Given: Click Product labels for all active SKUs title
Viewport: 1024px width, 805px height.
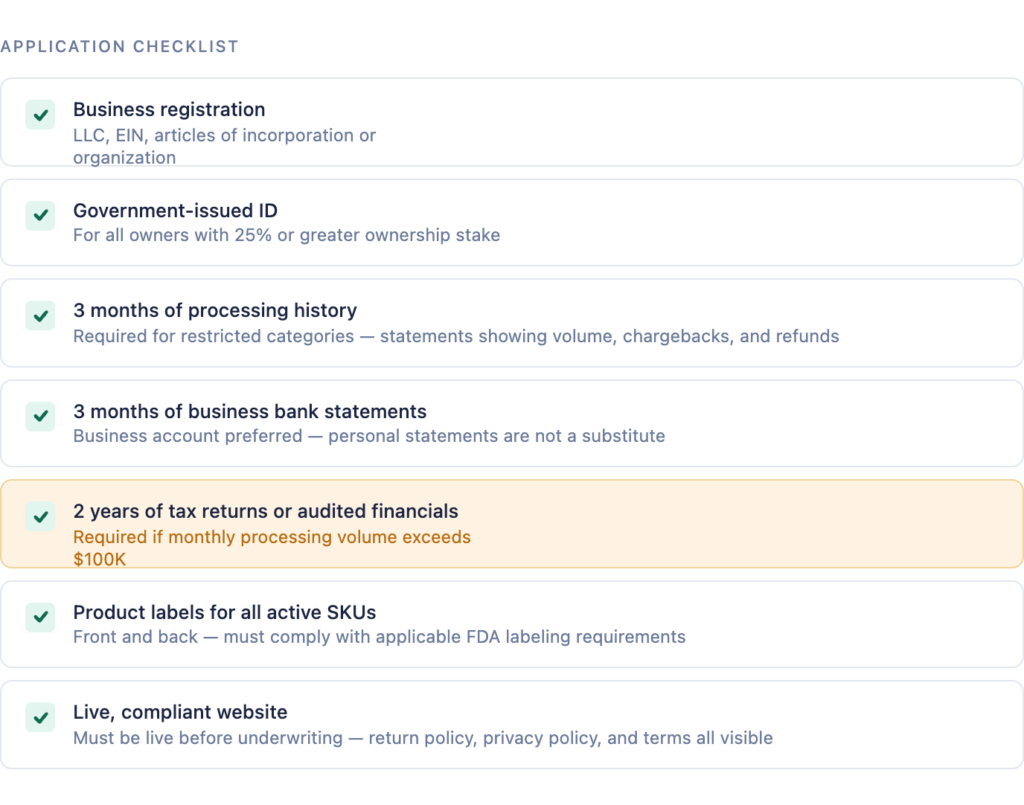Looking at the screenshot, I should [225, 613].
